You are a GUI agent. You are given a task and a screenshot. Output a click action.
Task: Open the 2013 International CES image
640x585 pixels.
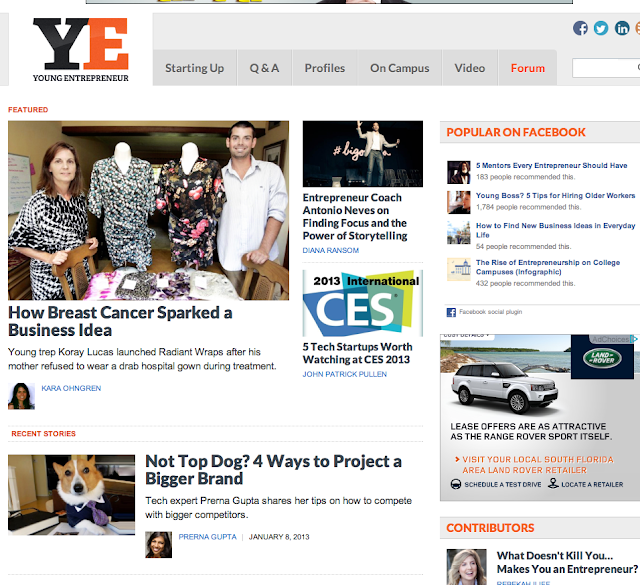[x=363, y=303]
